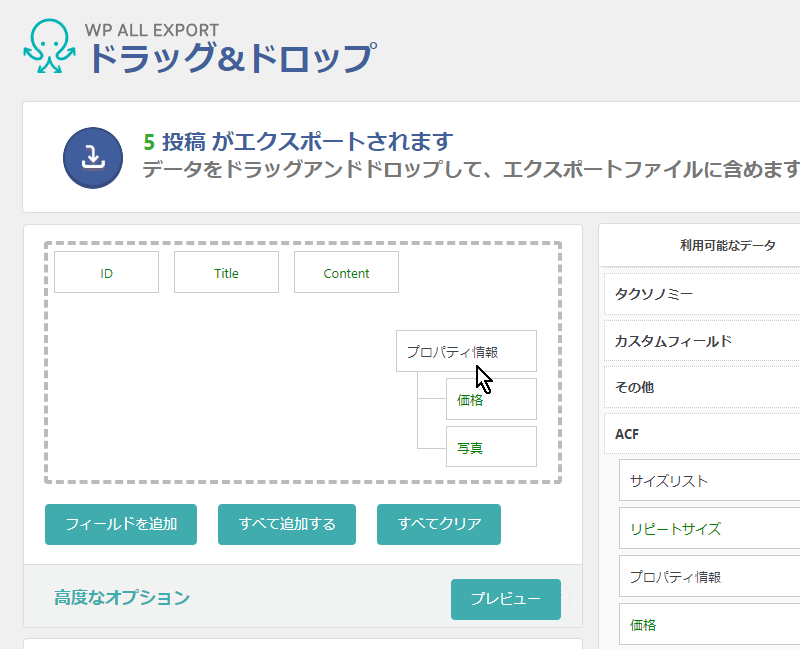The image size is (800, 649).
Task: Click the すべてクリア button
Action: click(439, 524)
